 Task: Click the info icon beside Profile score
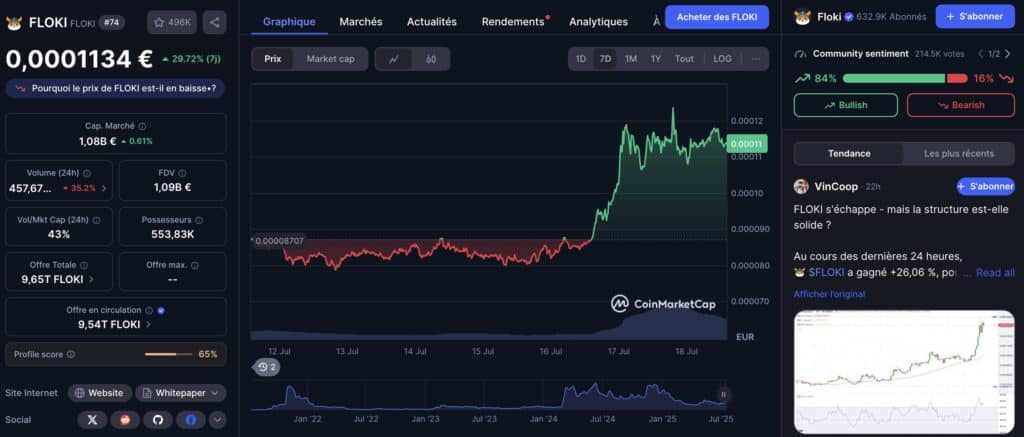pos(71,354)
